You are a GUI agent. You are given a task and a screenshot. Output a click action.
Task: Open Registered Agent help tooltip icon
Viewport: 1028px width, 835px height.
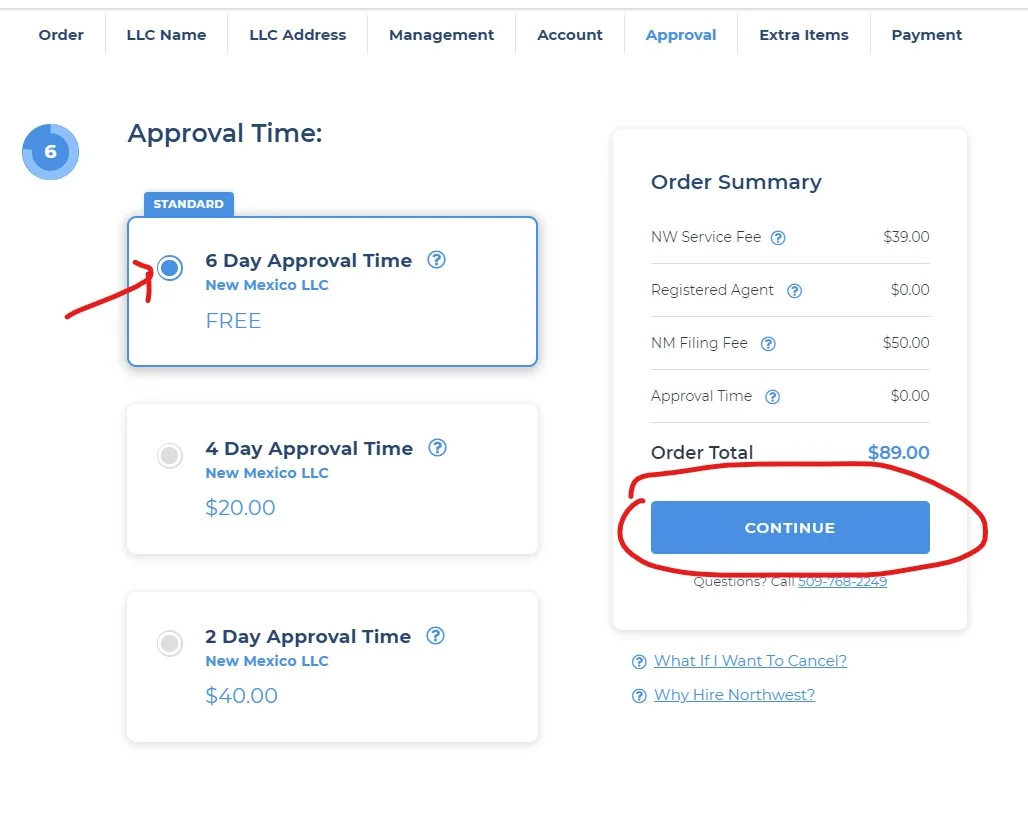pos(794,291)
